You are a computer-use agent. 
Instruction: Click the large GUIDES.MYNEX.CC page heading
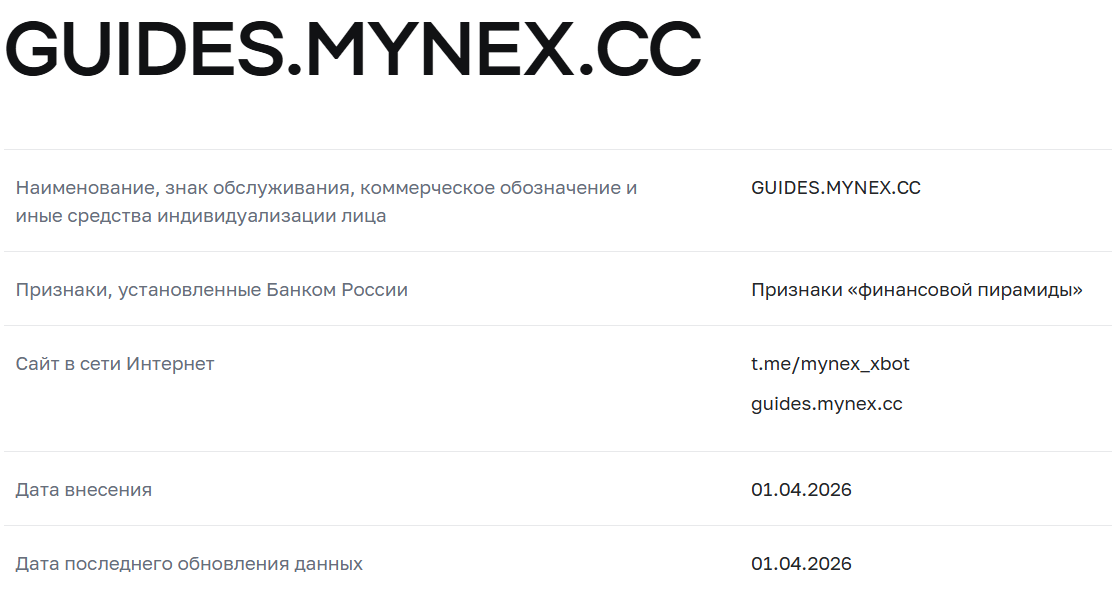tap(352, 50)
